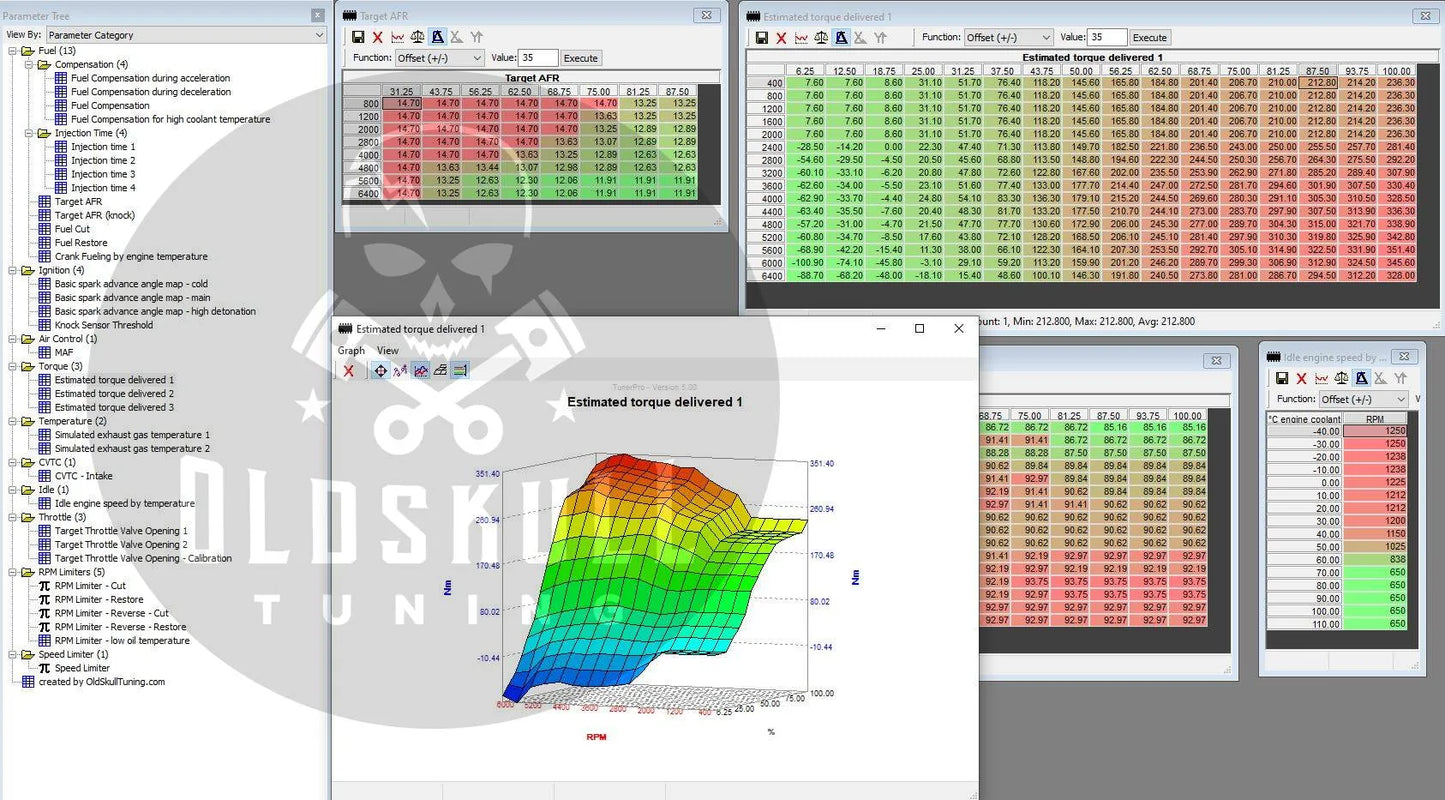Open Function dropdown in Estimated torque window

(x=1007, y=37)
